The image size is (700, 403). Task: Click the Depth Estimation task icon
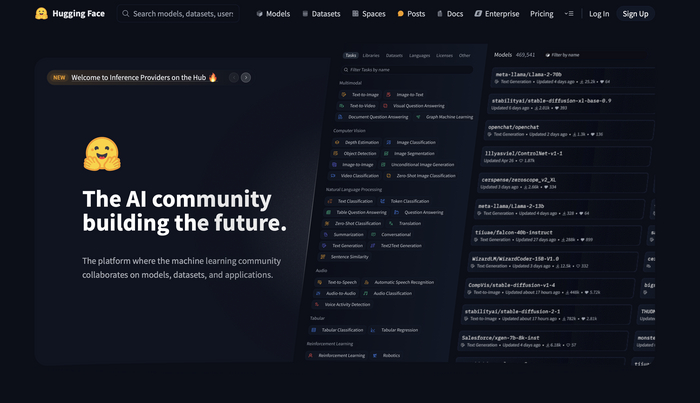(x=337, y=142)
